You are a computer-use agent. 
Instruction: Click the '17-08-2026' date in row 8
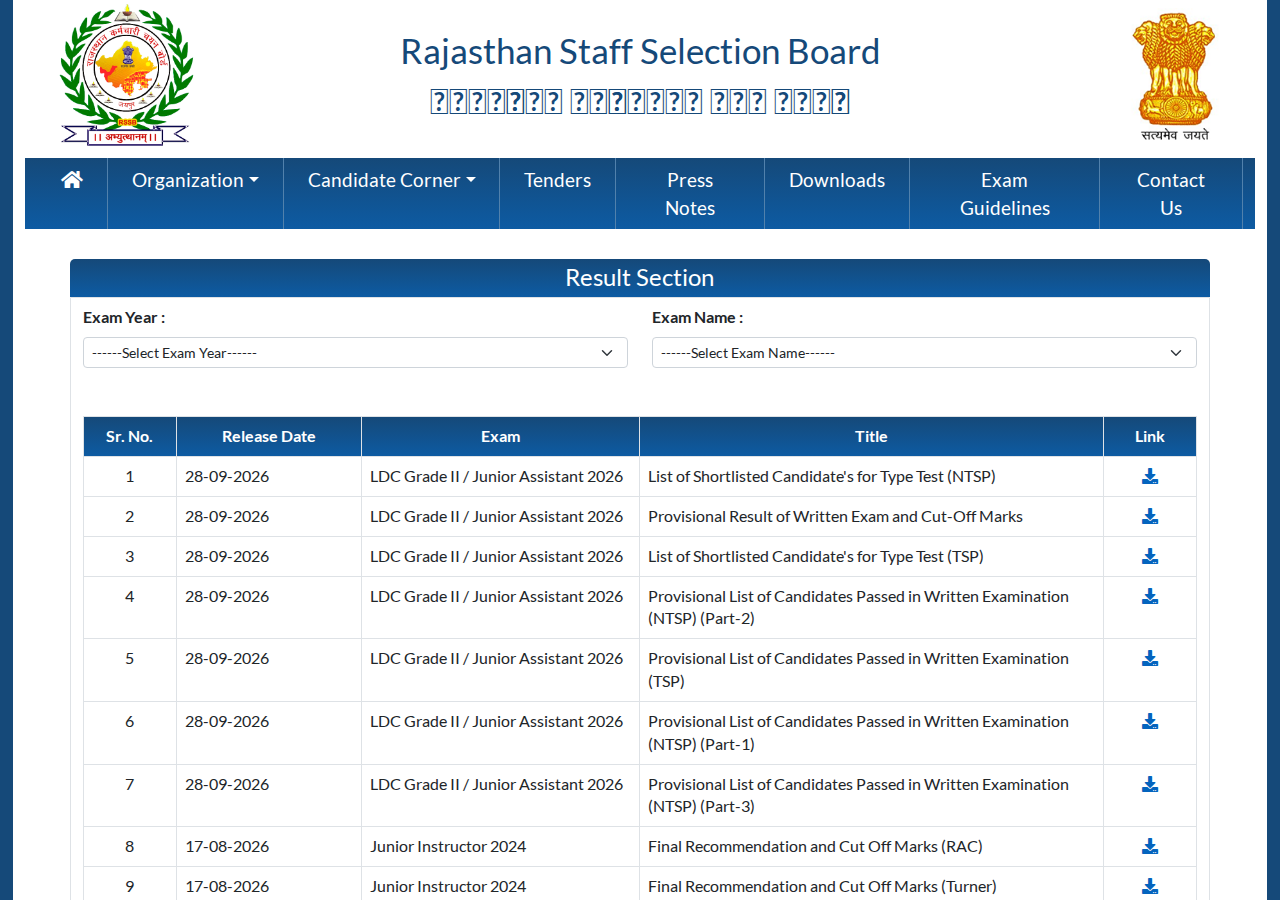[x=227, y=846]
